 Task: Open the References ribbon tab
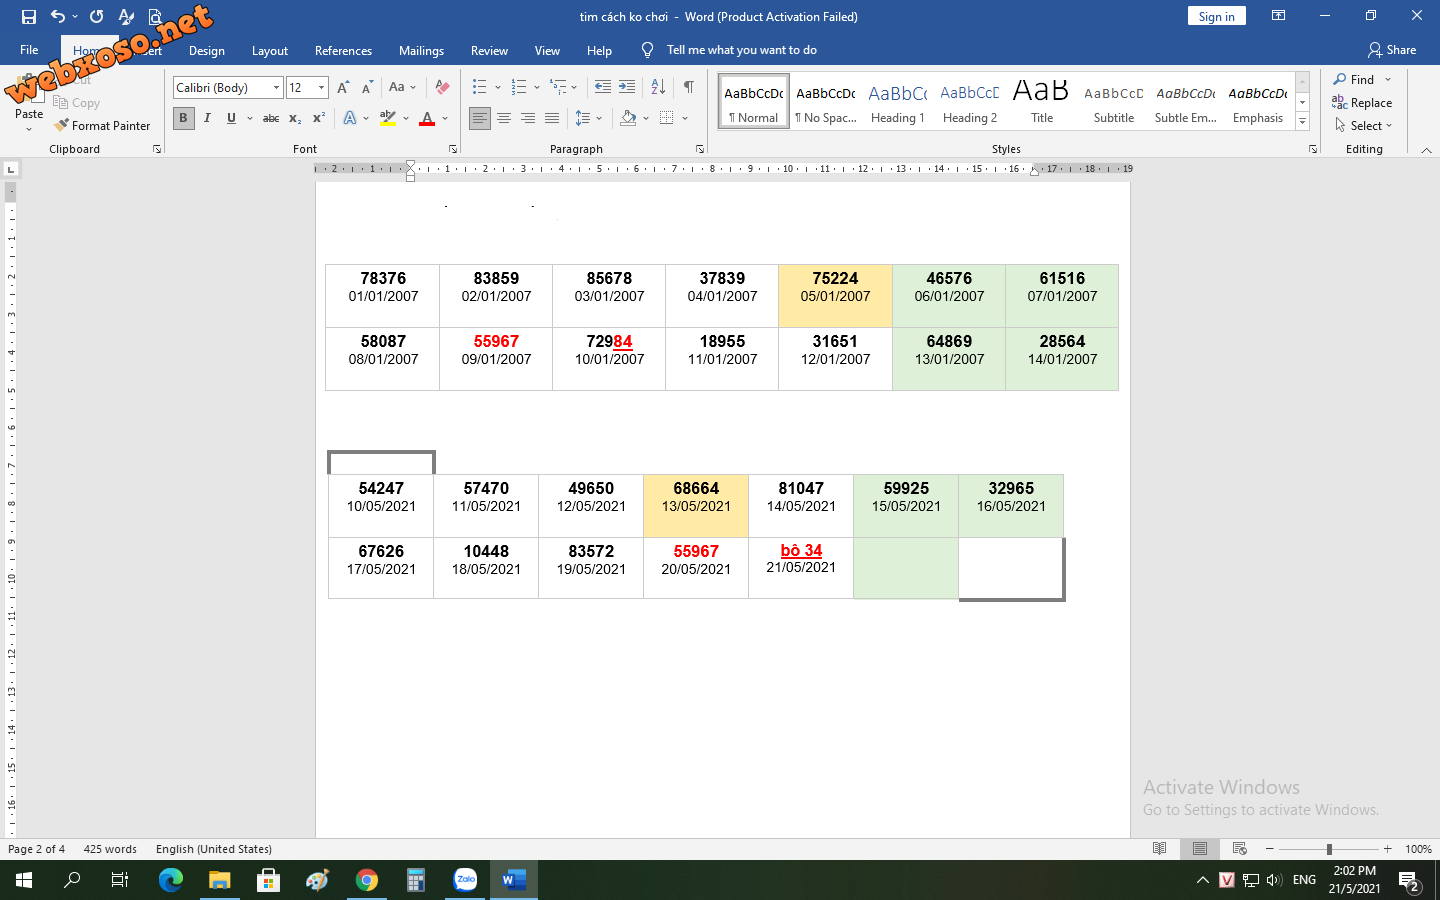tap(343, 50)
